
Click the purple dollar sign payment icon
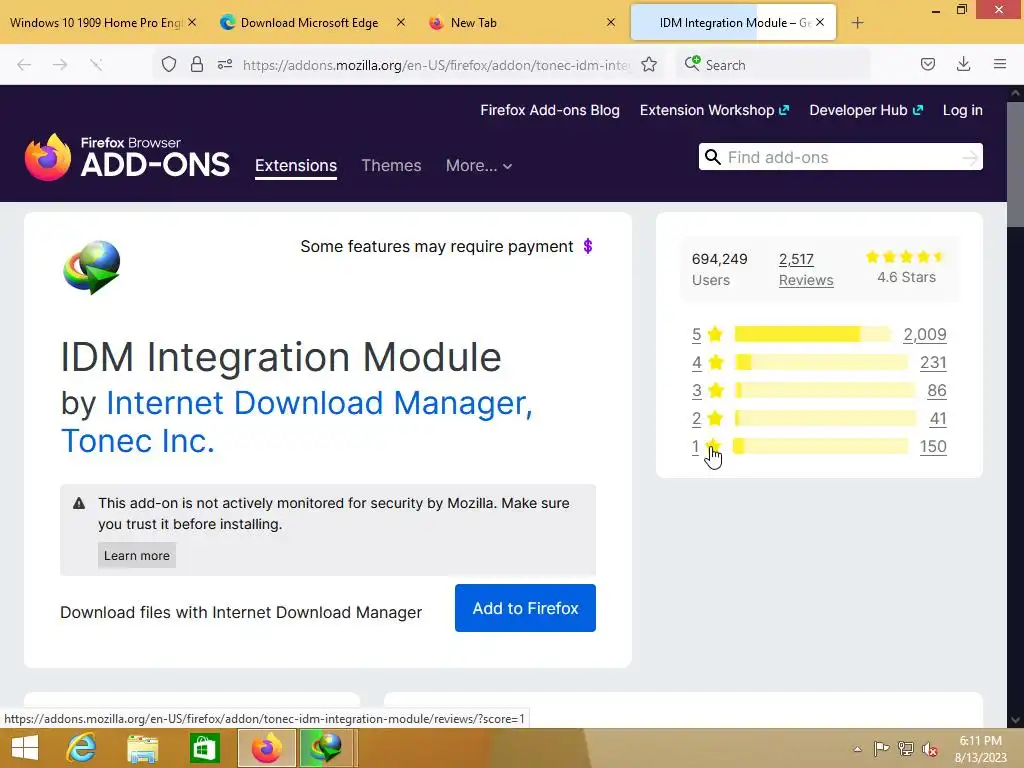click(x=588, y=246)
